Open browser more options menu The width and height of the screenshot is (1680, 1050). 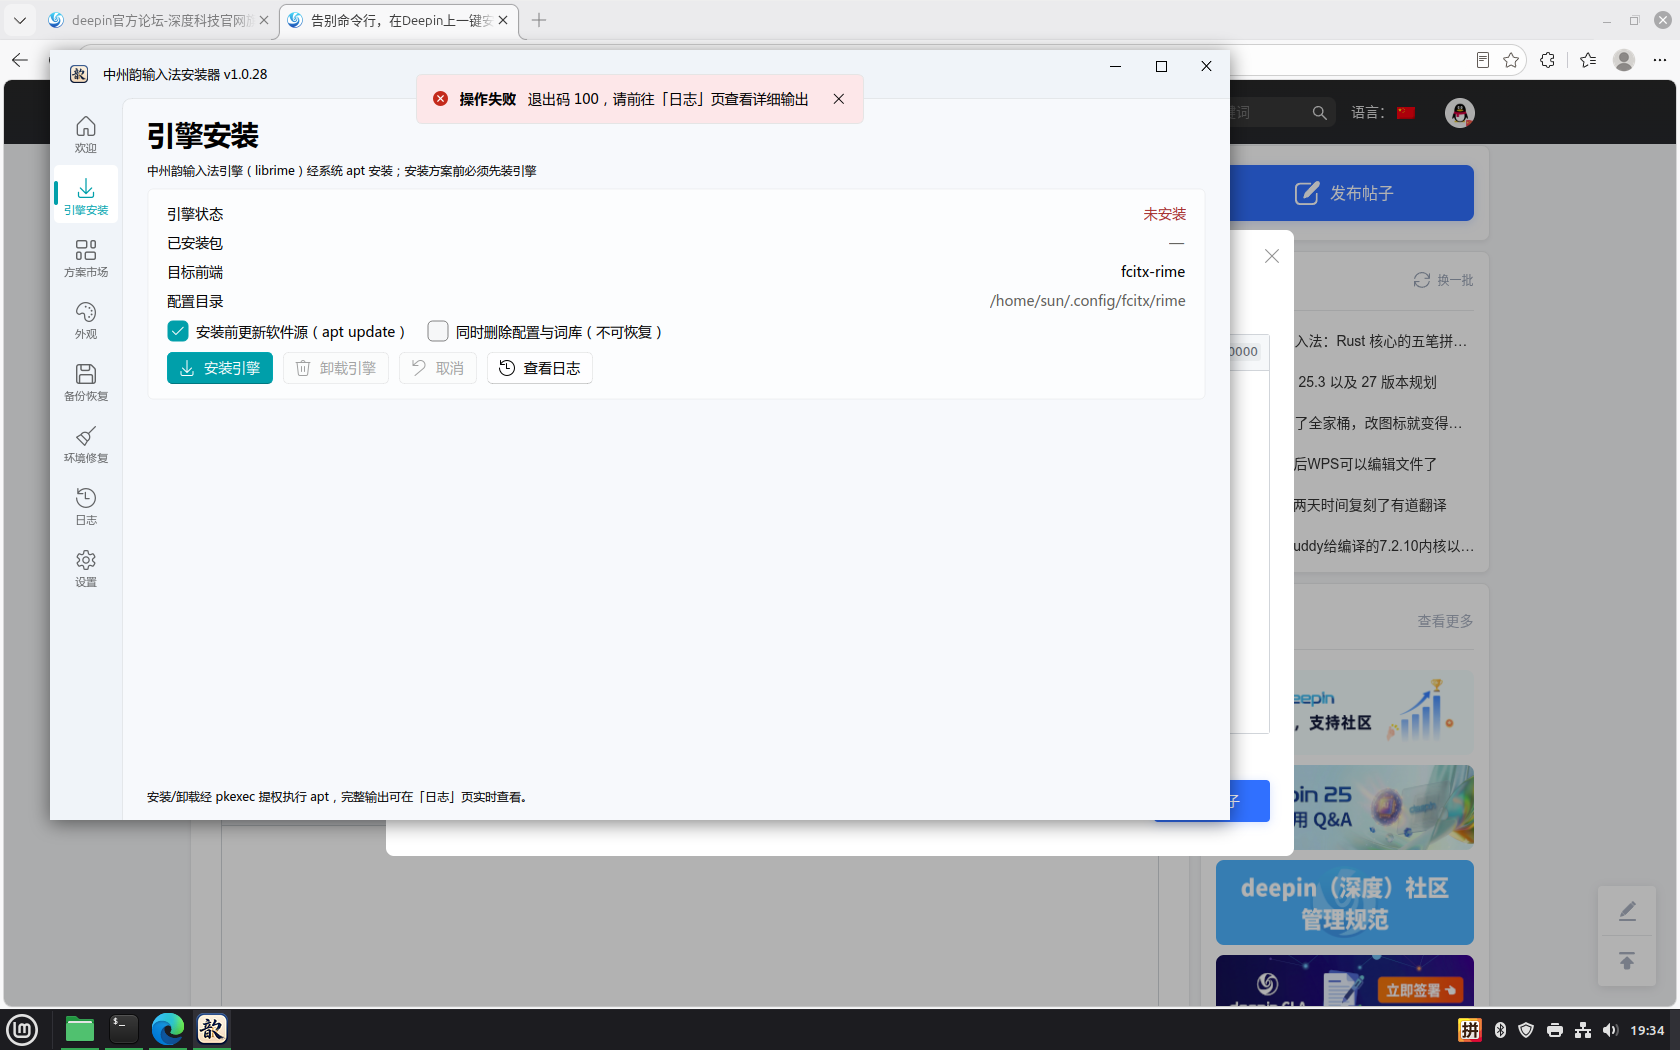[x=1660, y=60]
